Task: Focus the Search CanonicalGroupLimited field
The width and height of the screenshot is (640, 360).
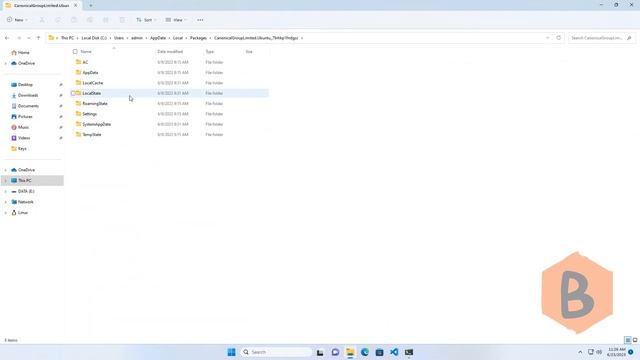Action: coord(601,38)
